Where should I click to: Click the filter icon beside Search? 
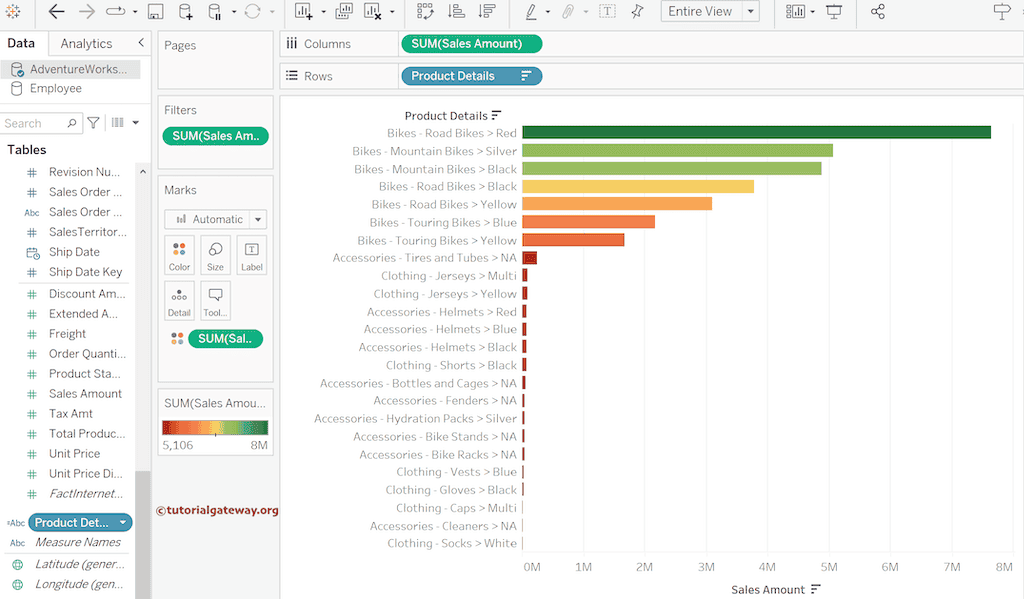pyautogui.click(x=93, y=123)
